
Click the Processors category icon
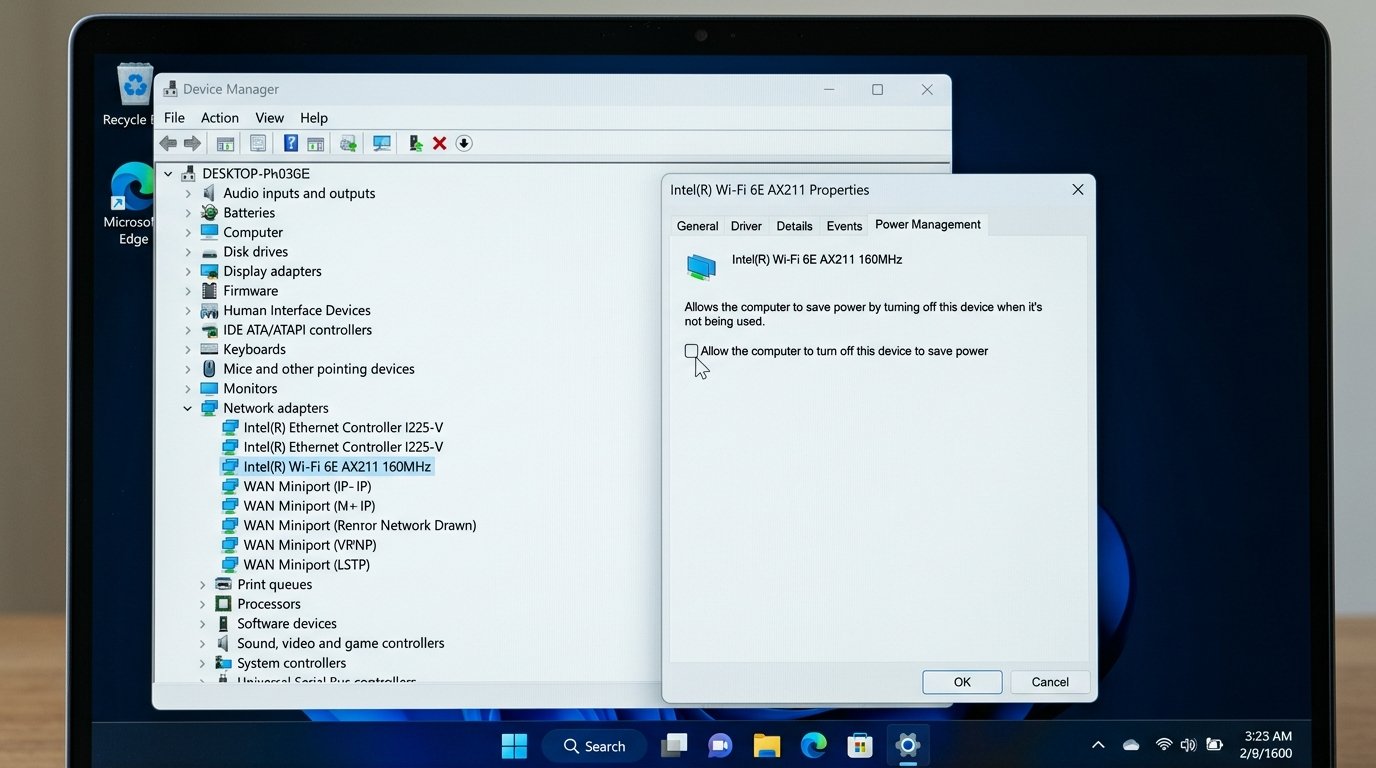[223, 604]
